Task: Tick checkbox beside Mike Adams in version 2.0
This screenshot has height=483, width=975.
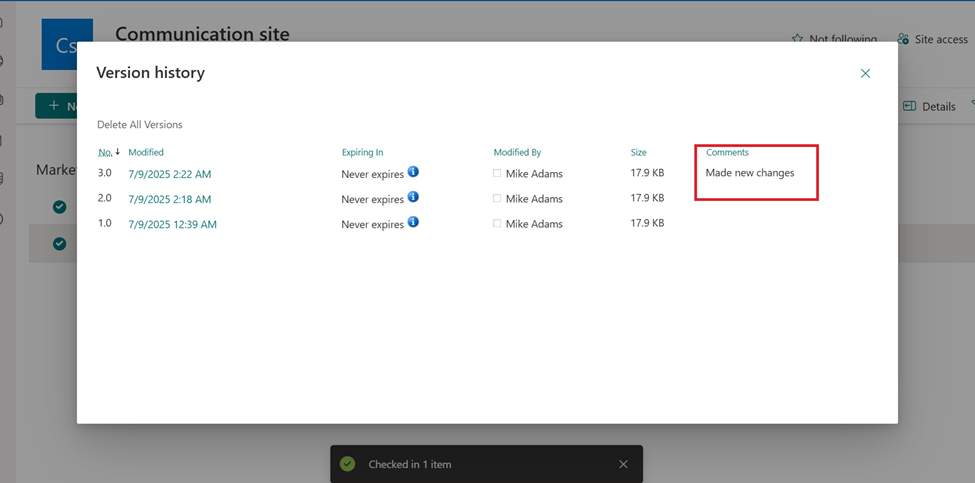Action: point(497,198)
